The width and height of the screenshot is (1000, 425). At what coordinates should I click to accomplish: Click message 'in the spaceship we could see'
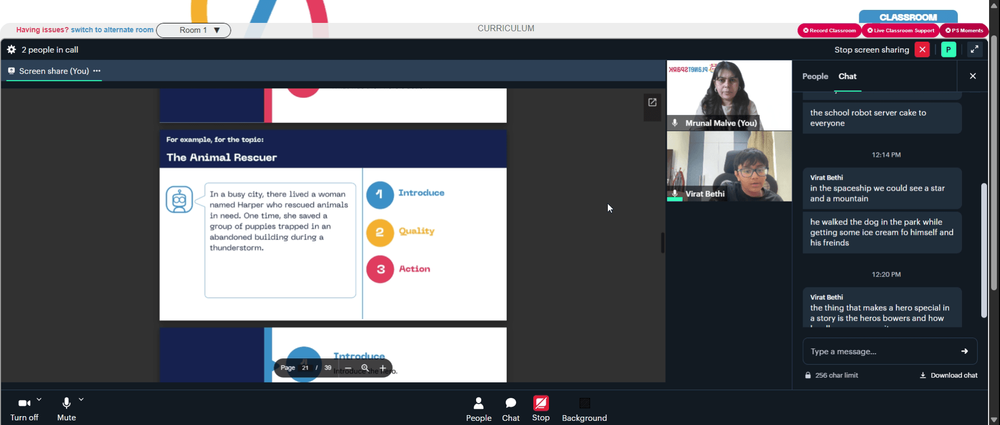coord(881,188)
